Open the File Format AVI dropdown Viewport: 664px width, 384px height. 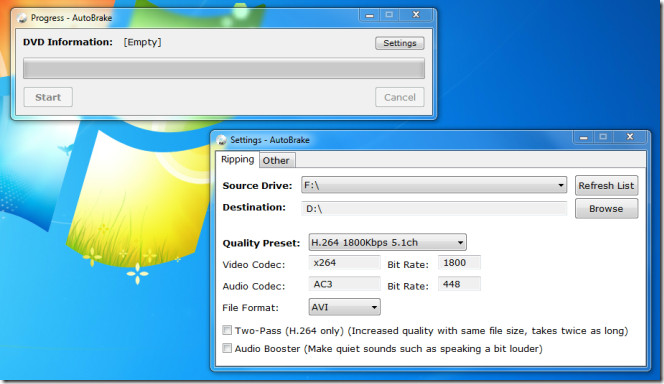point(344,307)
